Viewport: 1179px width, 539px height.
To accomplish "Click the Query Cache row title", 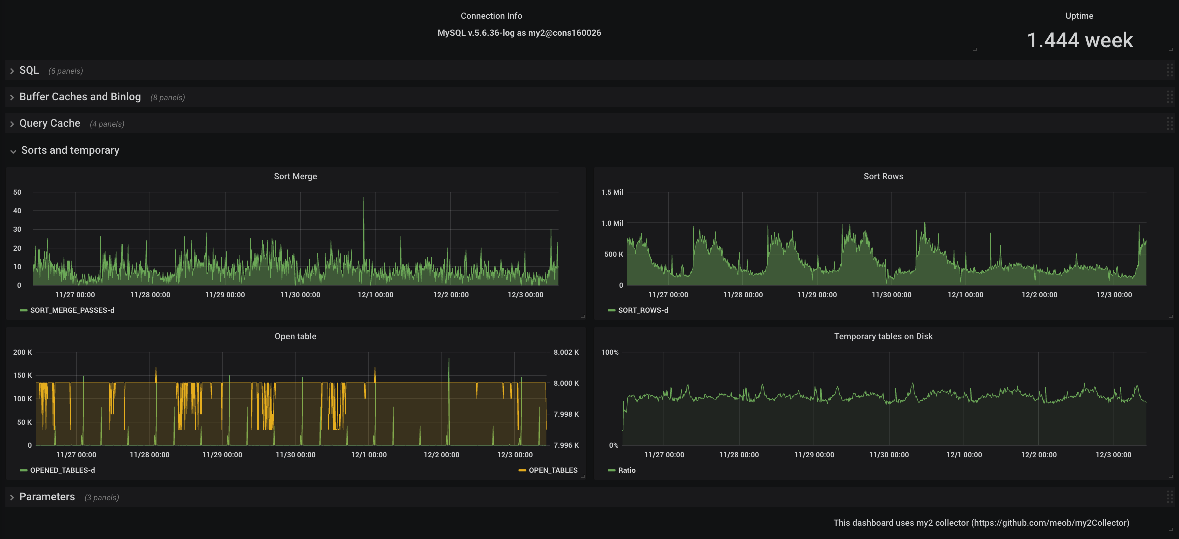I will (50, 123).
